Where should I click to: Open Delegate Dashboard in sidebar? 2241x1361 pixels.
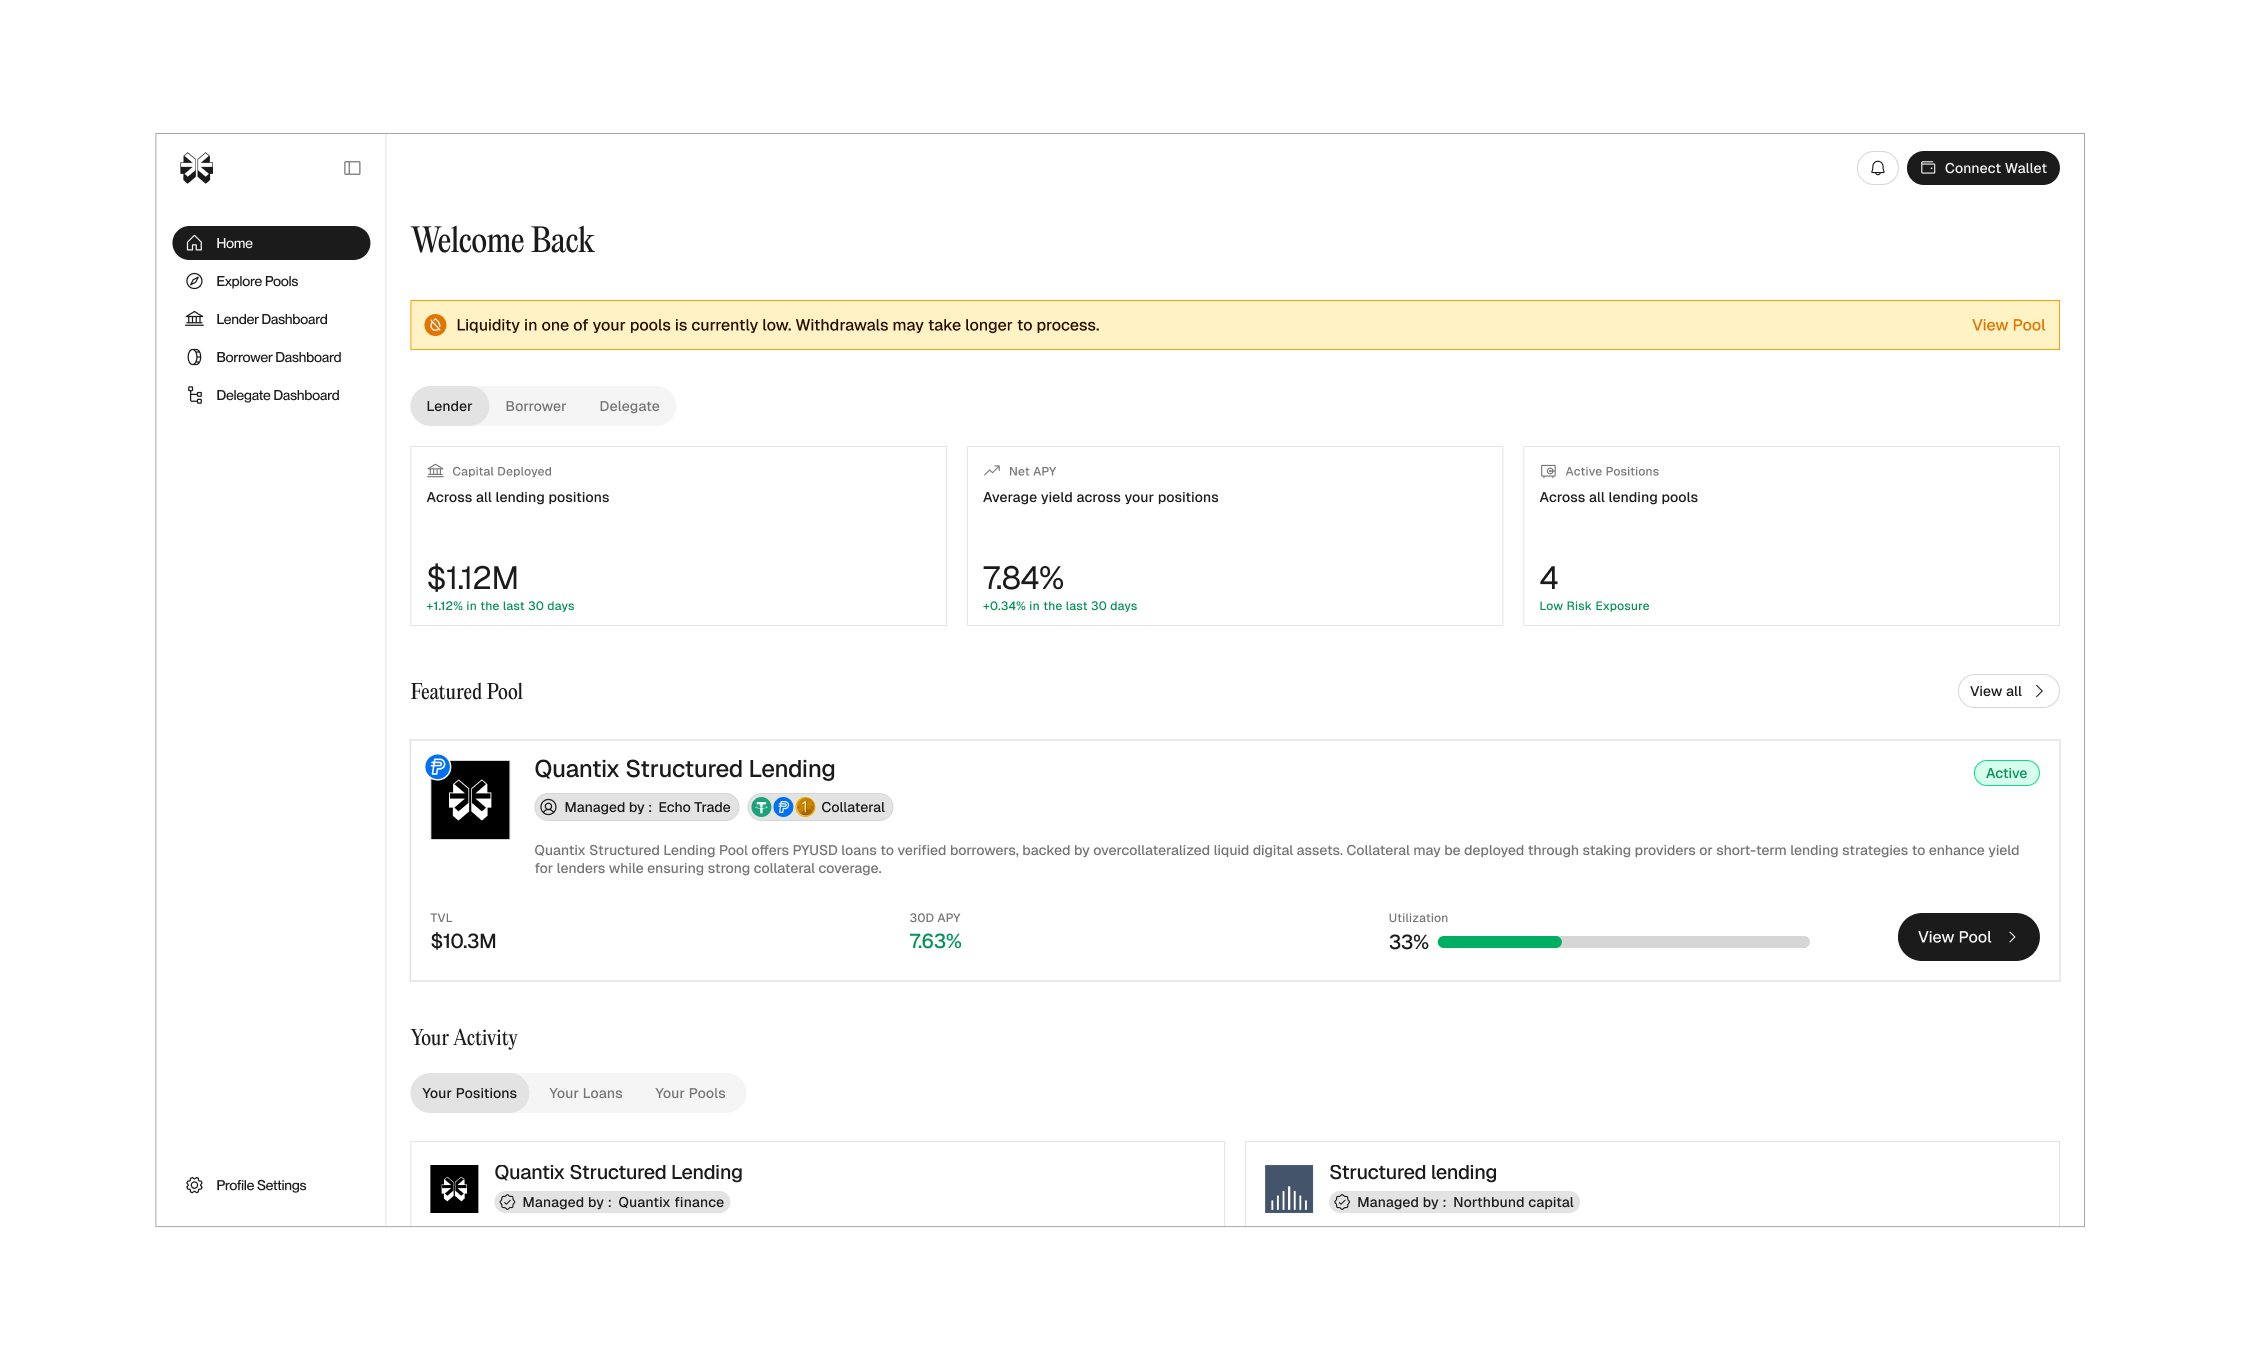point(271,395)
